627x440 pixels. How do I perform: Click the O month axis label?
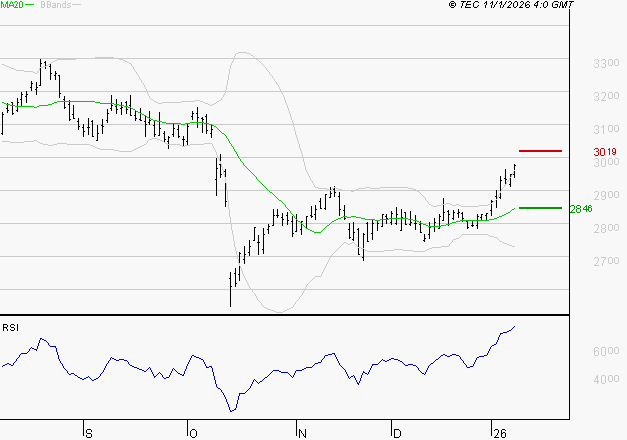193,434
